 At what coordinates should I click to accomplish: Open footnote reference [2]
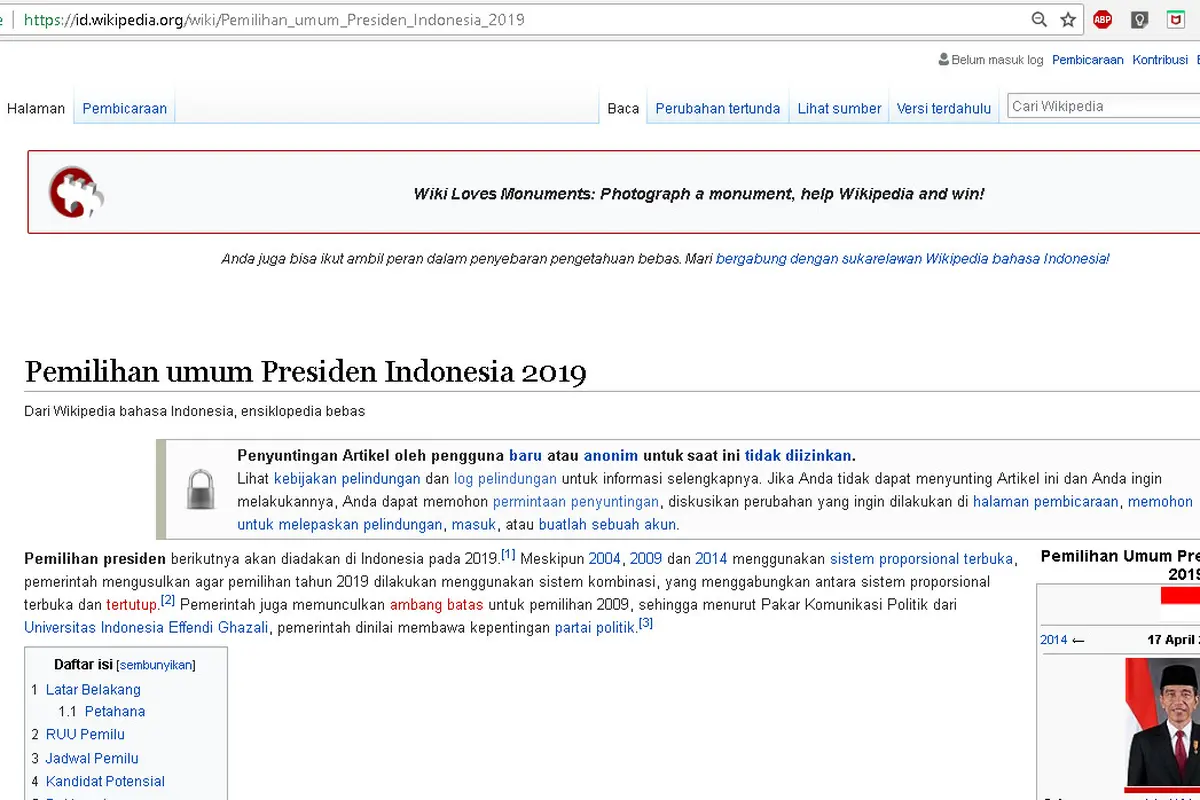(168, 600)
